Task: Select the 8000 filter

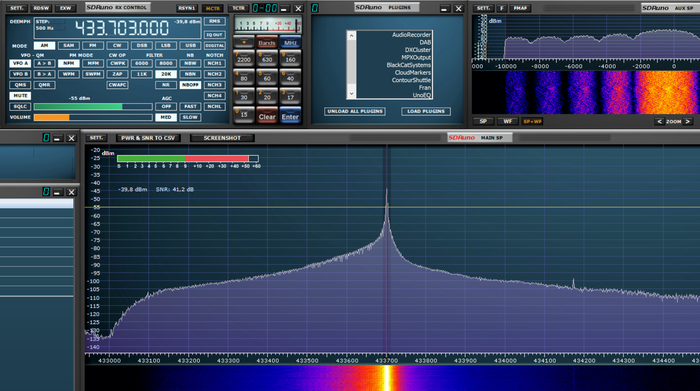Action: tap(166, 63)
